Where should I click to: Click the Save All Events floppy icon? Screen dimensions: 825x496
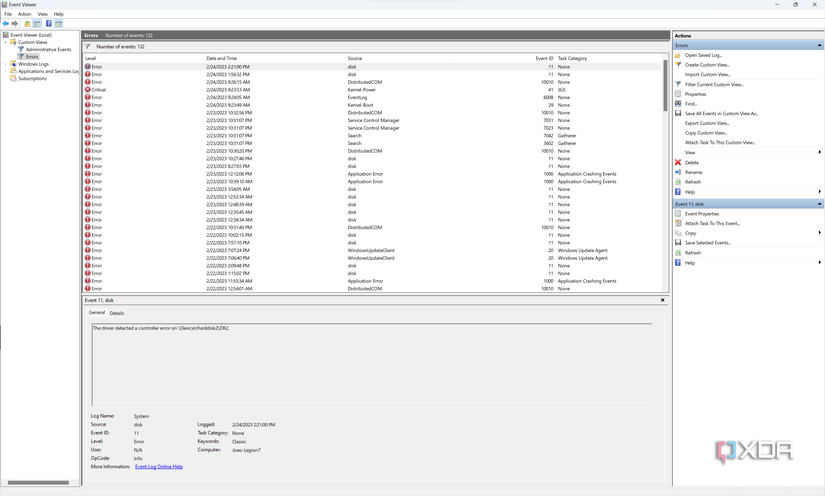[x=678, y=114]
